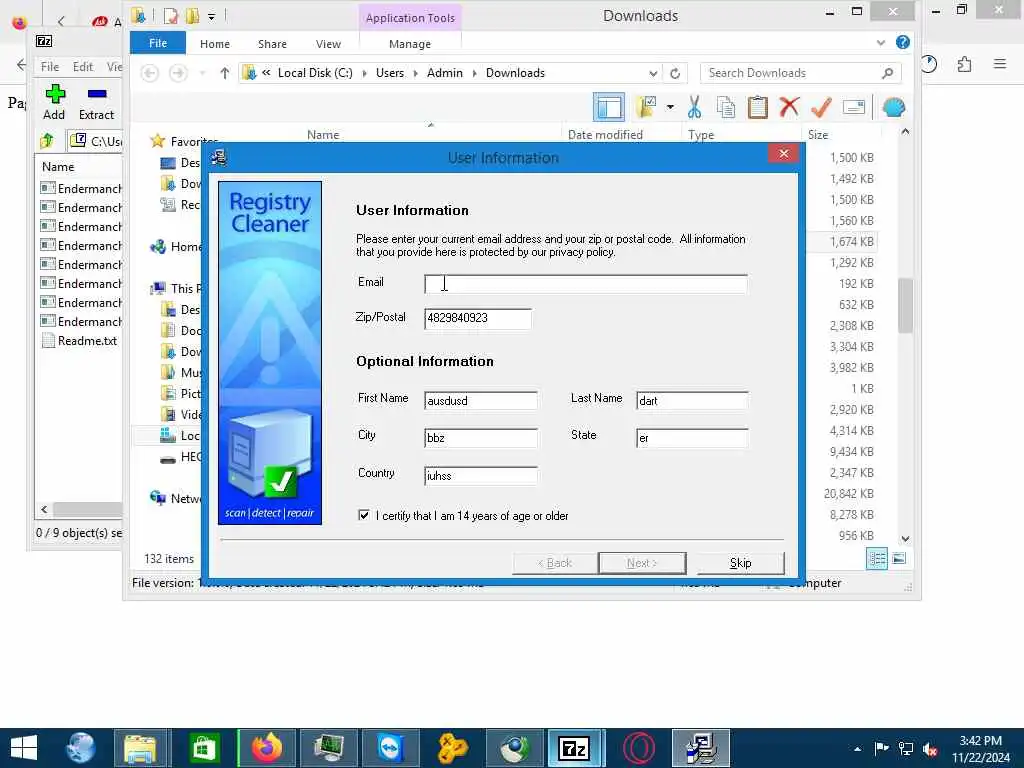1024x768 pixels.
Task: Click the First Name field containing ausdusd
Action: [x=481, y=400]
